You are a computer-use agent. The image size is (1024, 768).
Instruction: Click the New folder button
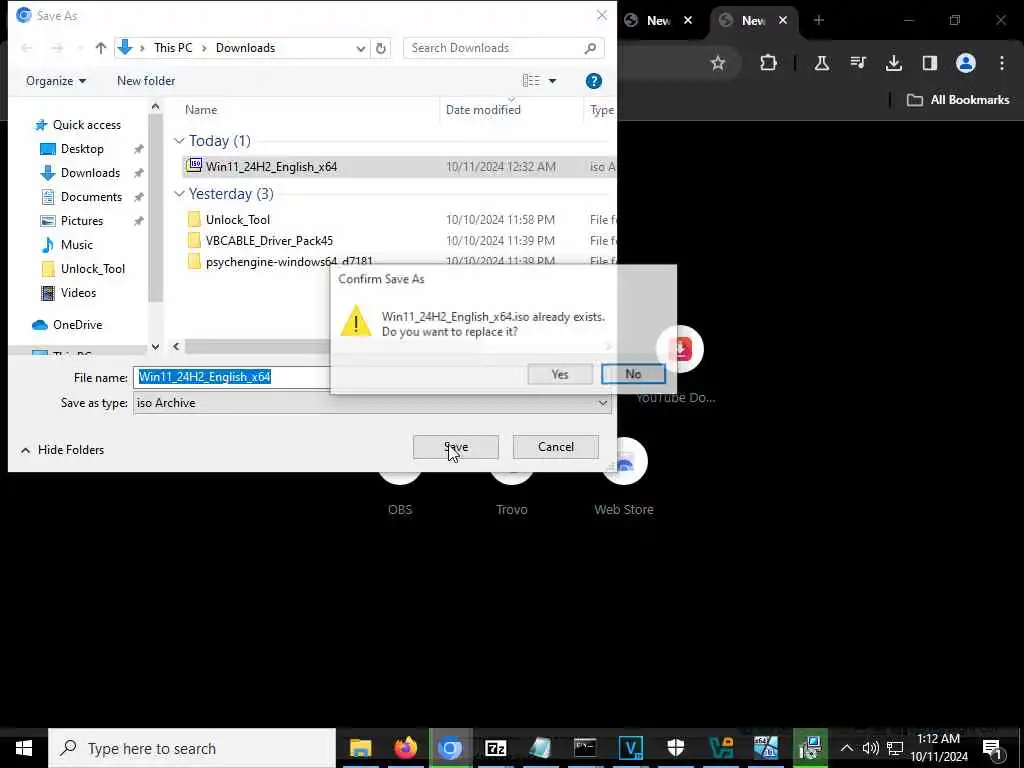coord(146,81)
